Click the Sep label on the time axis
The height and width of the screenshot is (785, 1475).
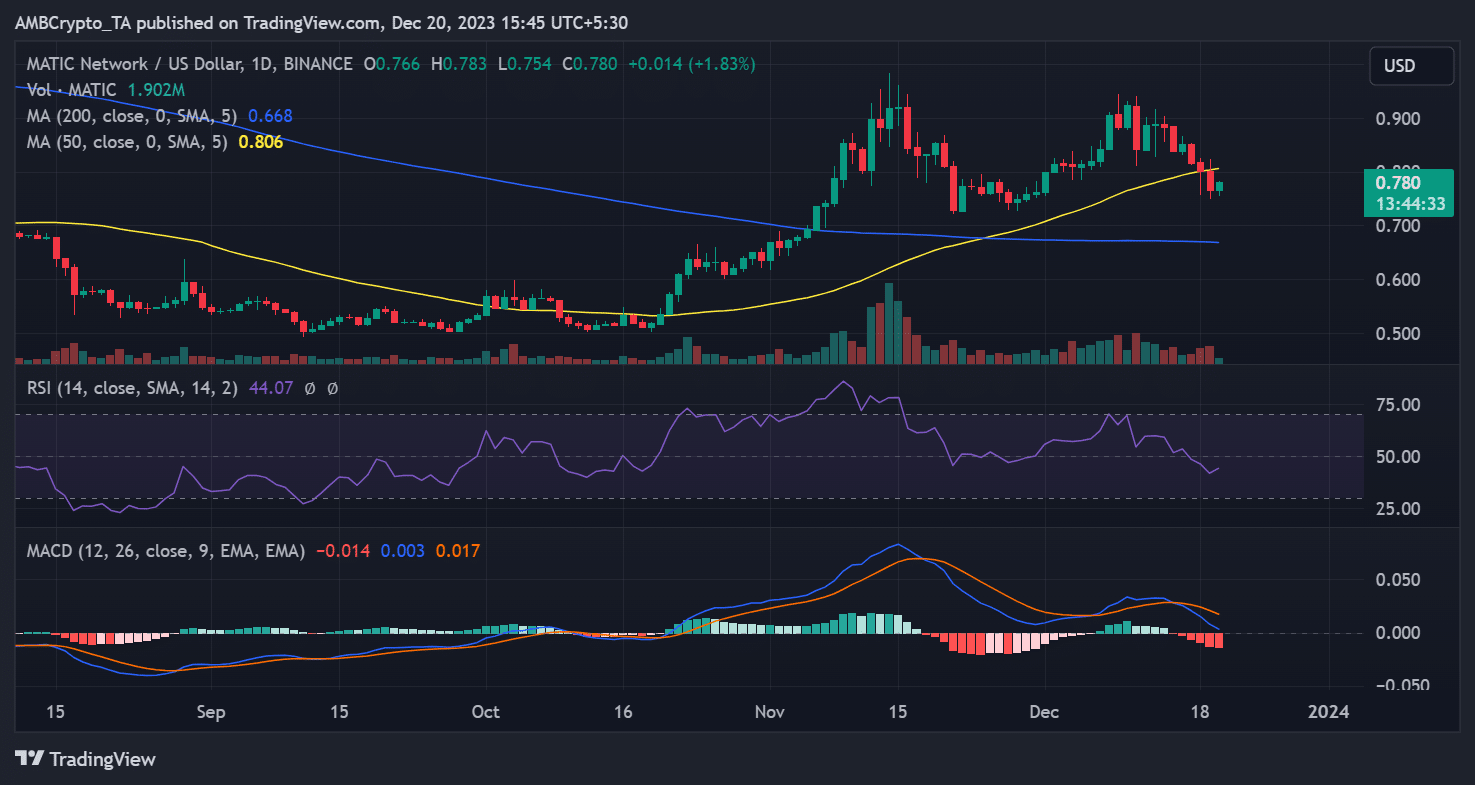coord(211,713)
